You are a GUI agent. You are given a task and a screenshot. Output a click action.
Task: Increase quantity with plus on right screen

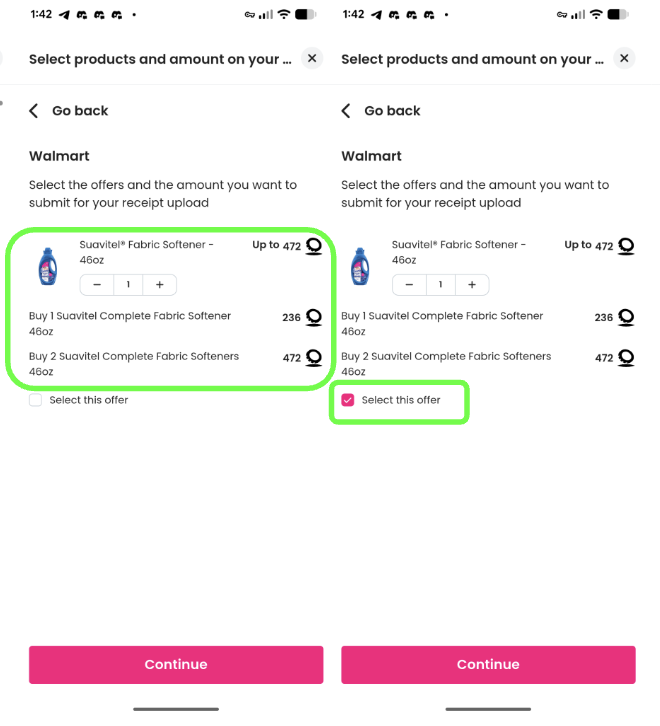tap(472, 285)
